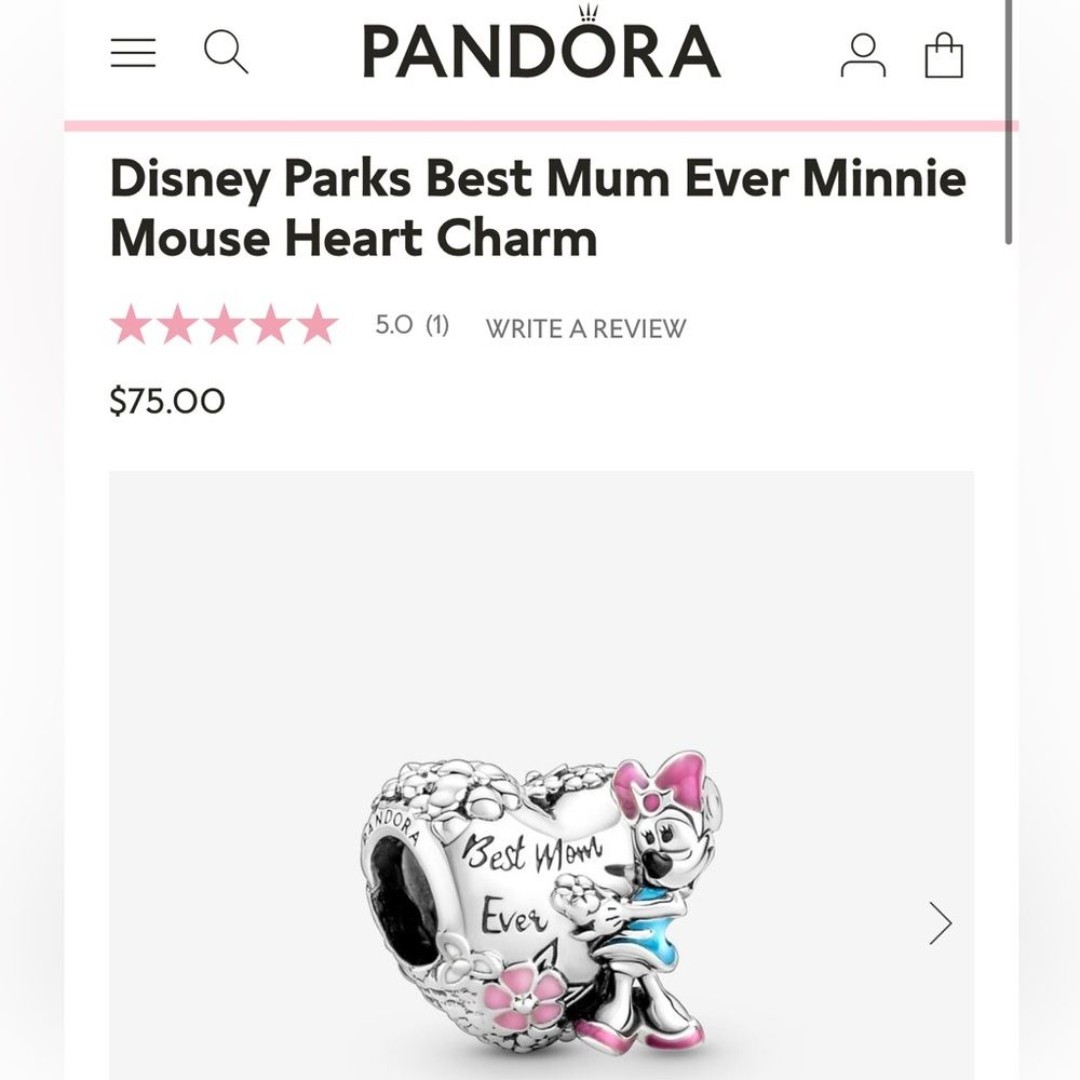Go to homepage via Pandora logo
The height and width of the screenshot is (1080, 1080).
541,44
